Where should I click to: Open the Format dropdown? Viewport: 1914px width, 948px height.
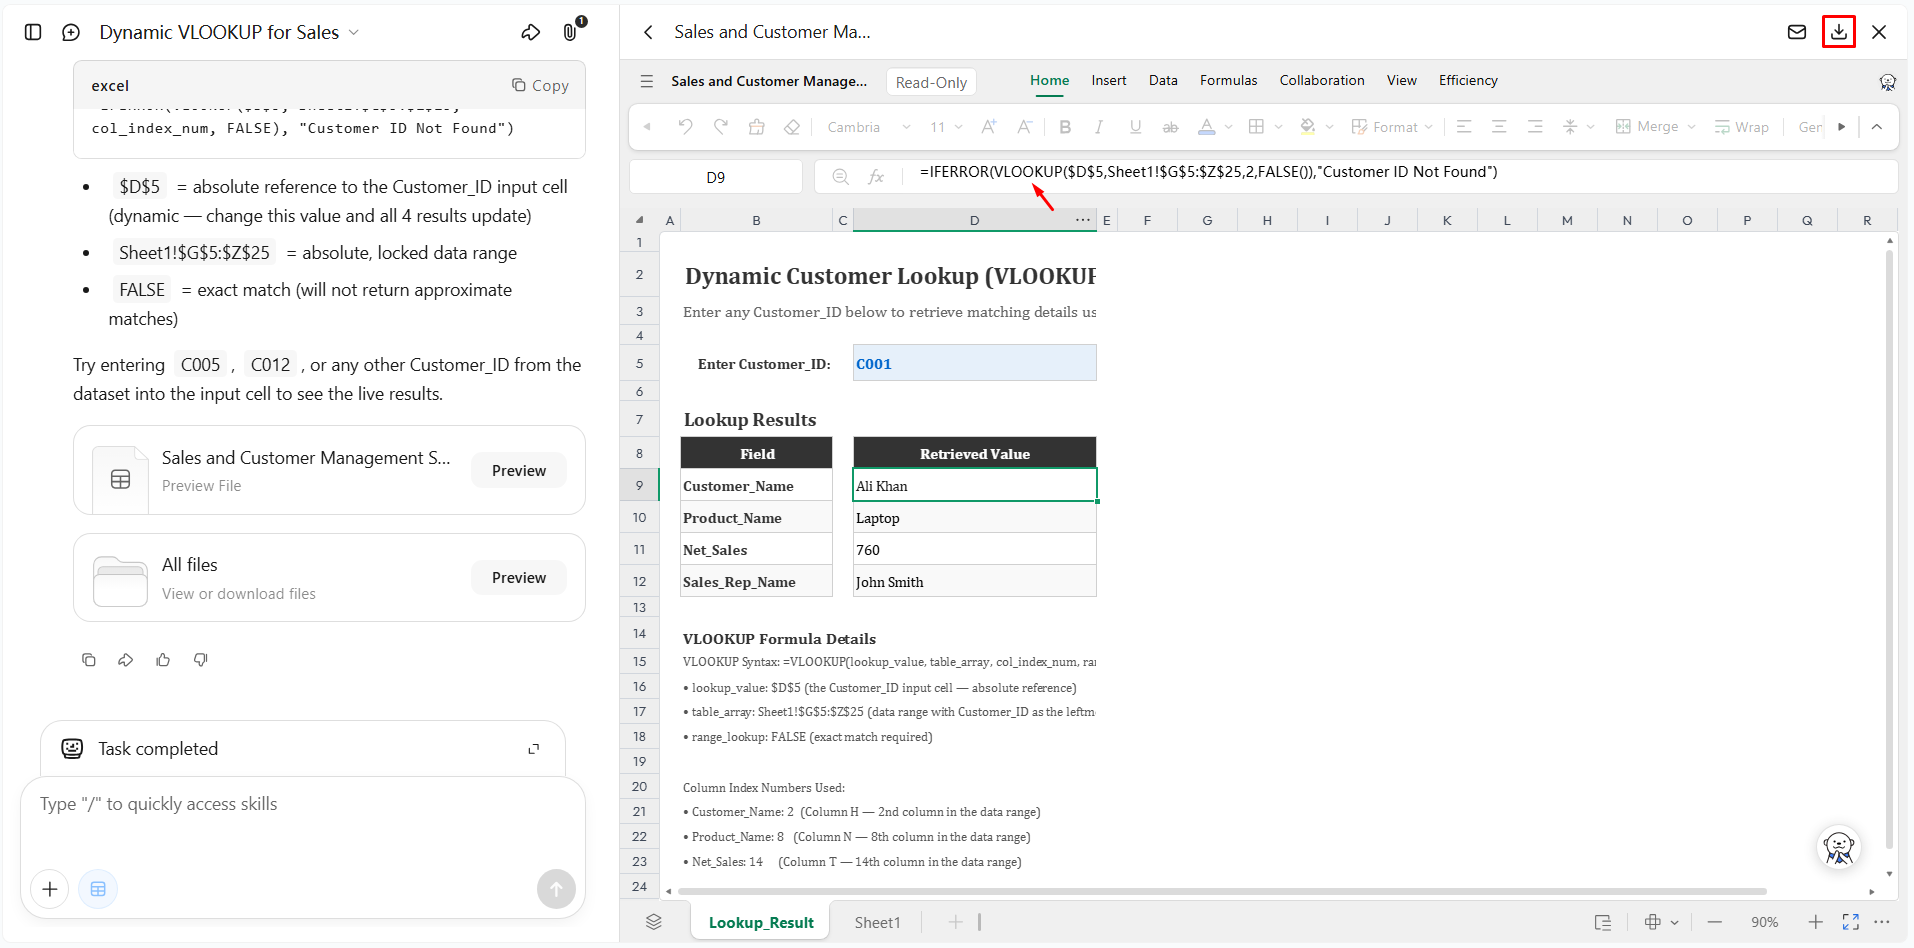point(1393,127)
